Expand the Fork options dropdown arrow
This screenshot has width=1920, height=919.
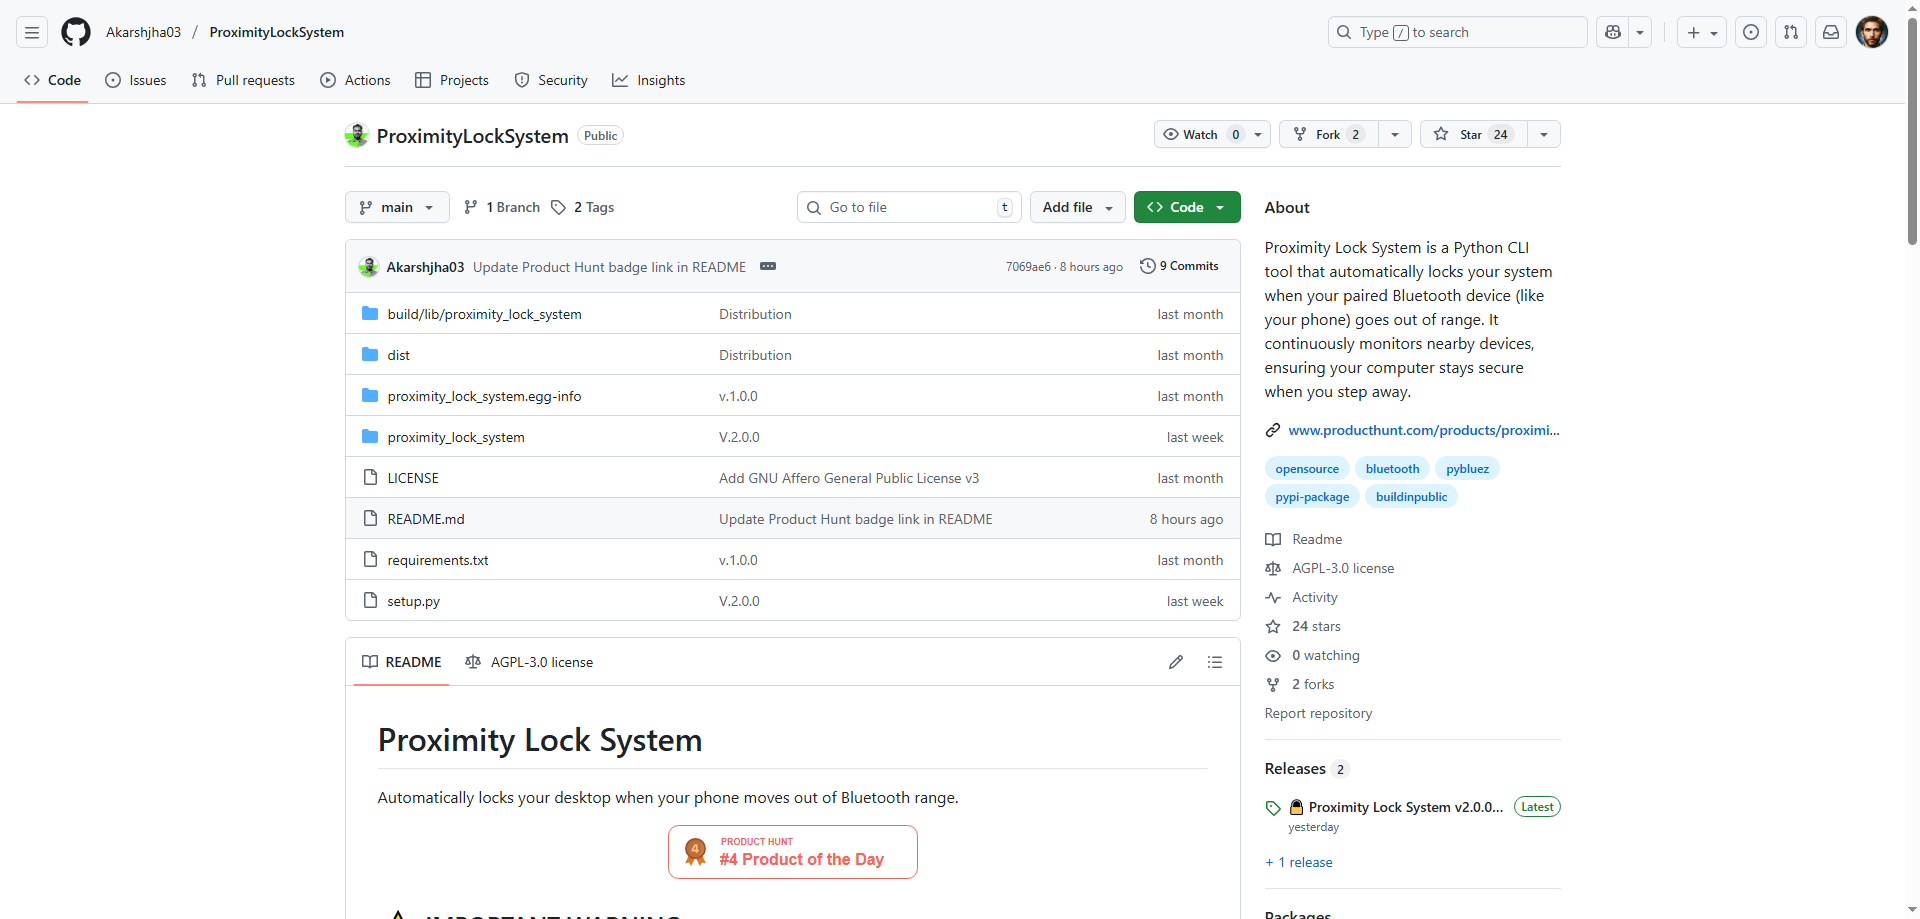pos(1395,134)
